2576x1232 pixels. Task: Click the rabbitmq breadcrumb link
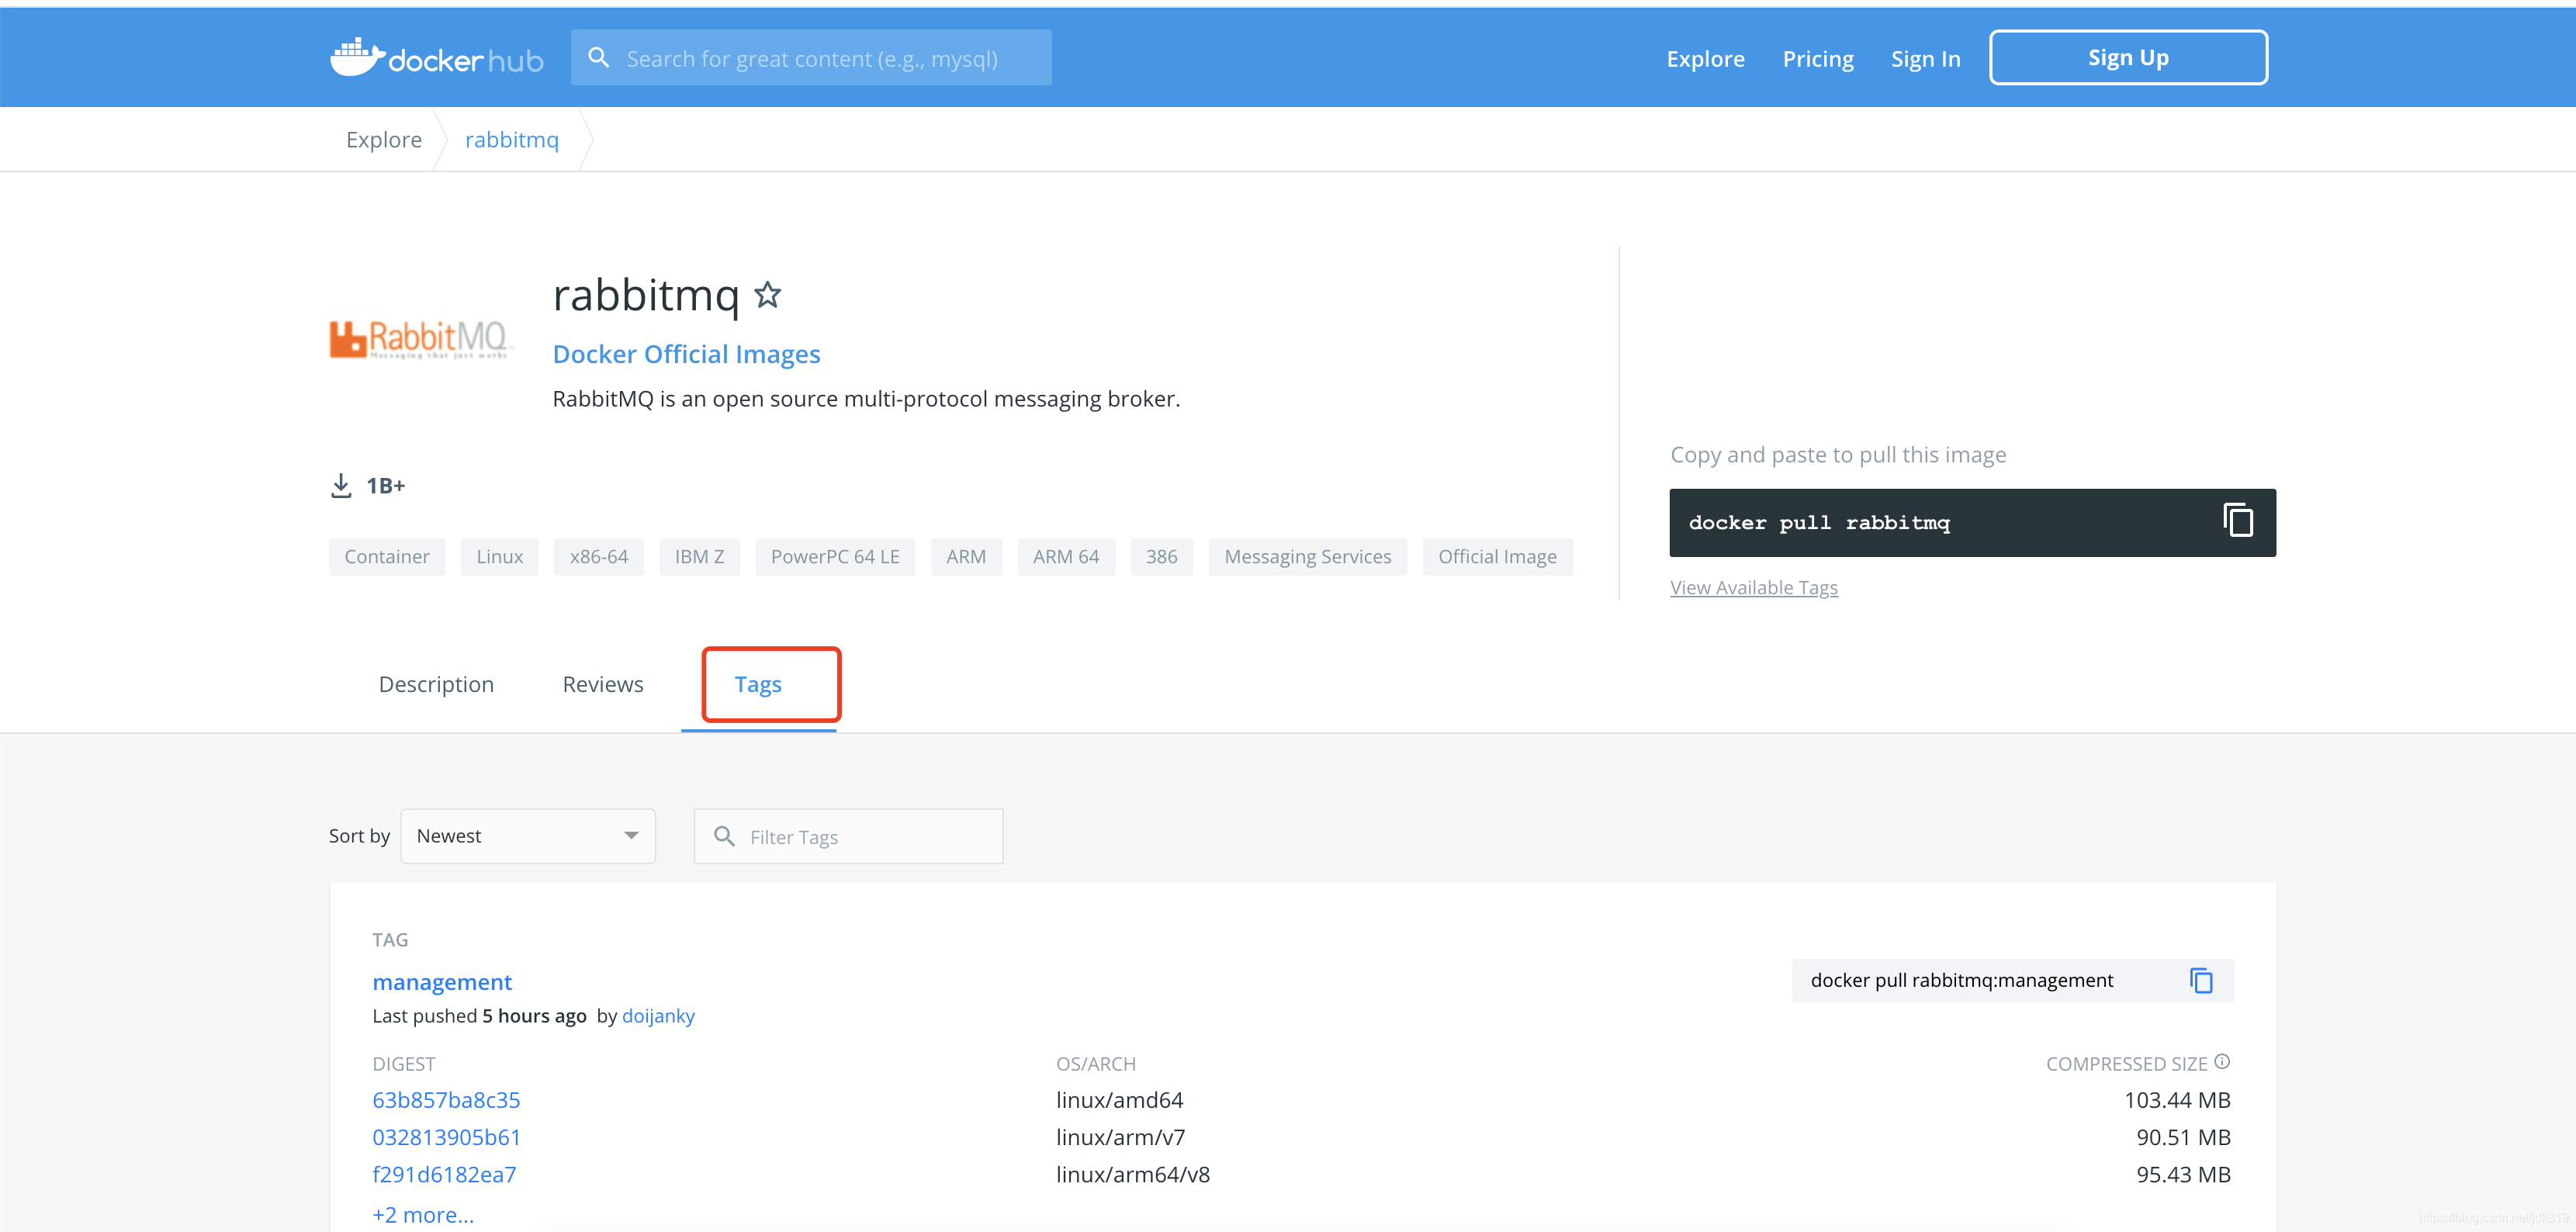512,140
